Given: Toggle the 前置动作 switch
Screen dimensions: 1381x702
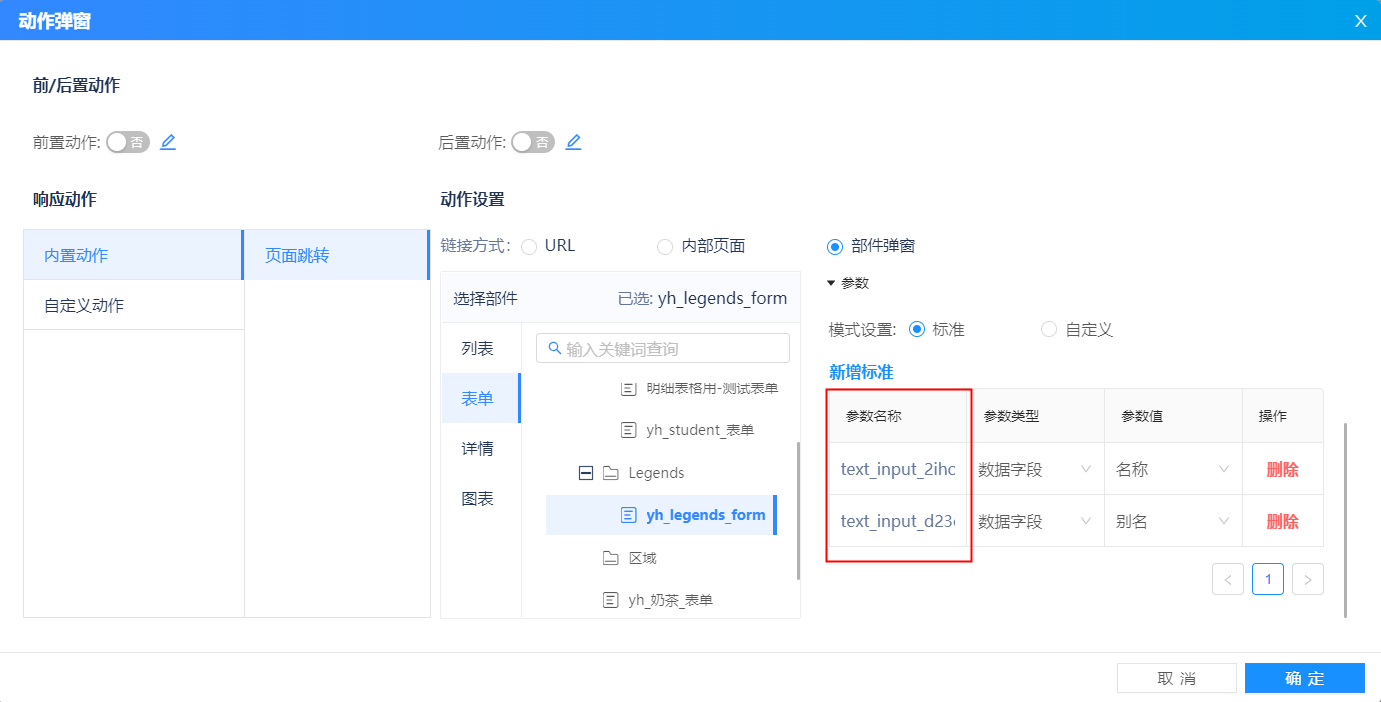Looking at the screenshot, I should point(128,142).
